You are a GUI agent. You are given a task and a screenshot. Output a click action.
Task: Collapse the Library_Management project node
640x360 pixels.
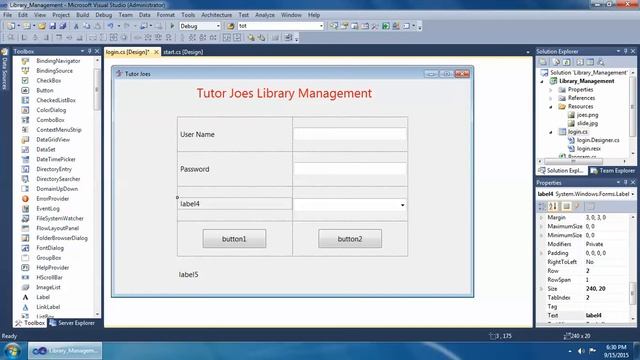[x=542, y=81]
